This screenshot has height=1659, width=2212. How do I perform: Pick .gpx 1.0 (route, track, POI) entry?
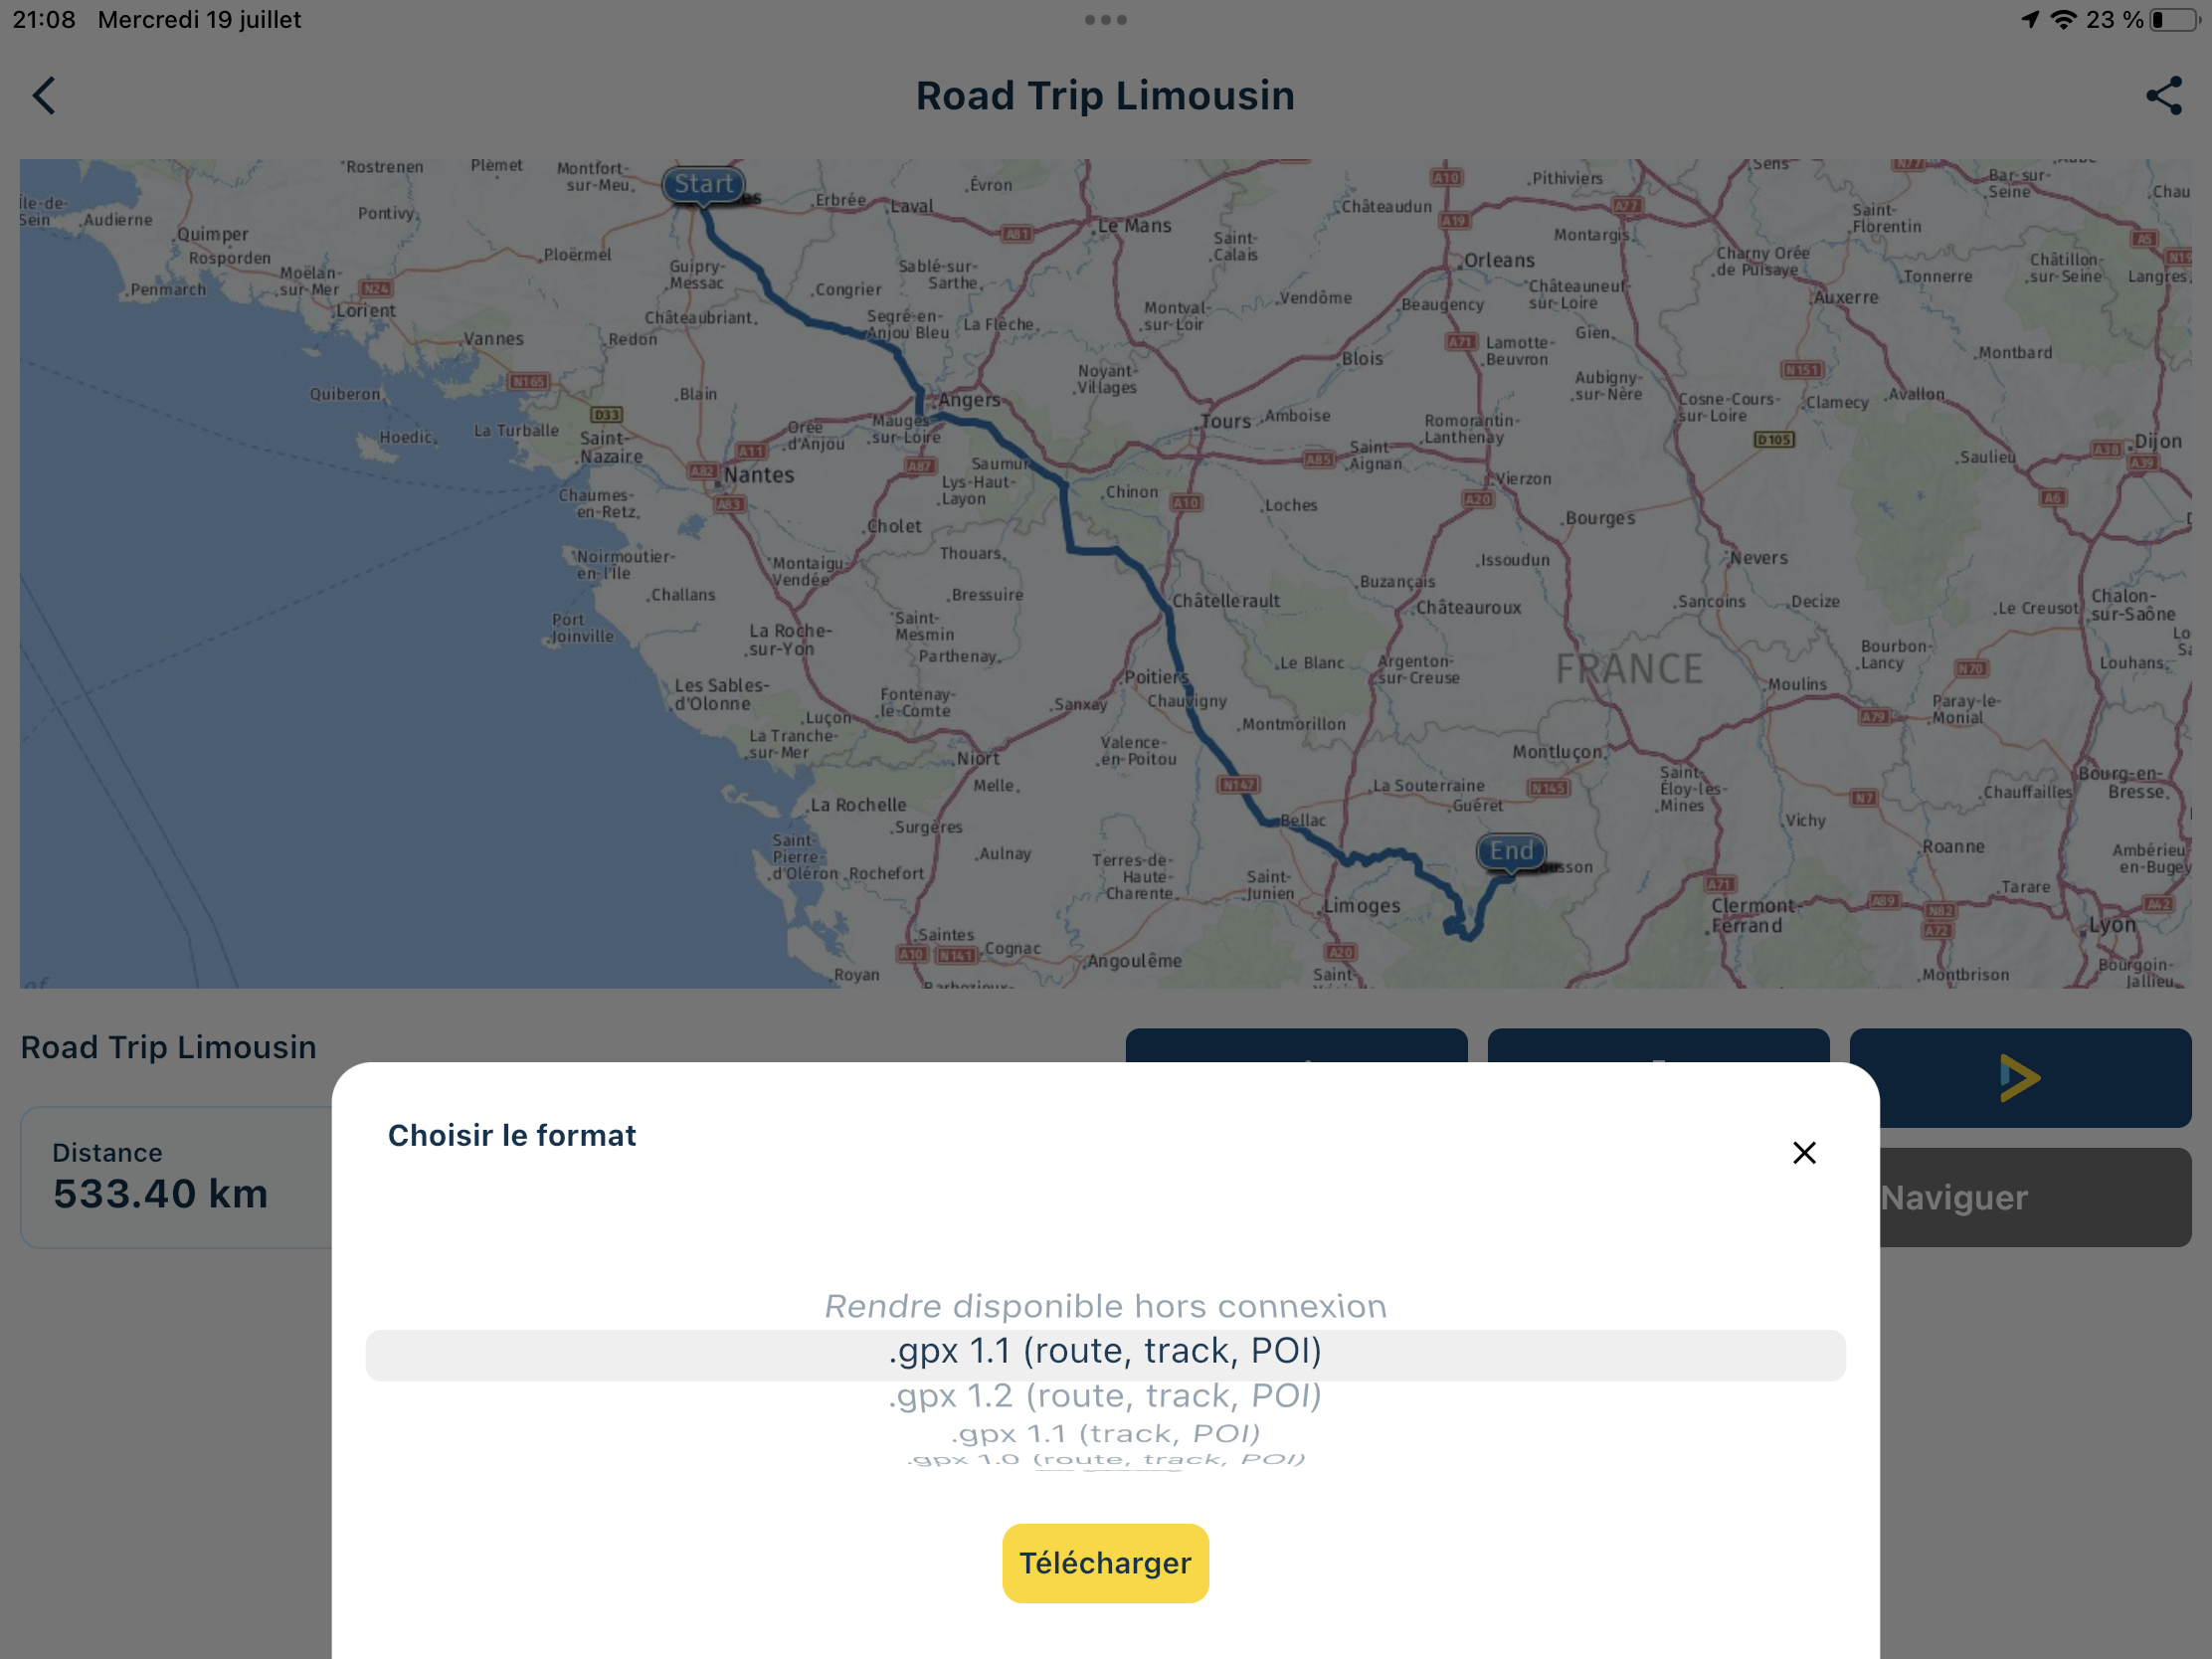pyautogui.click(x=1105, y=1459)
